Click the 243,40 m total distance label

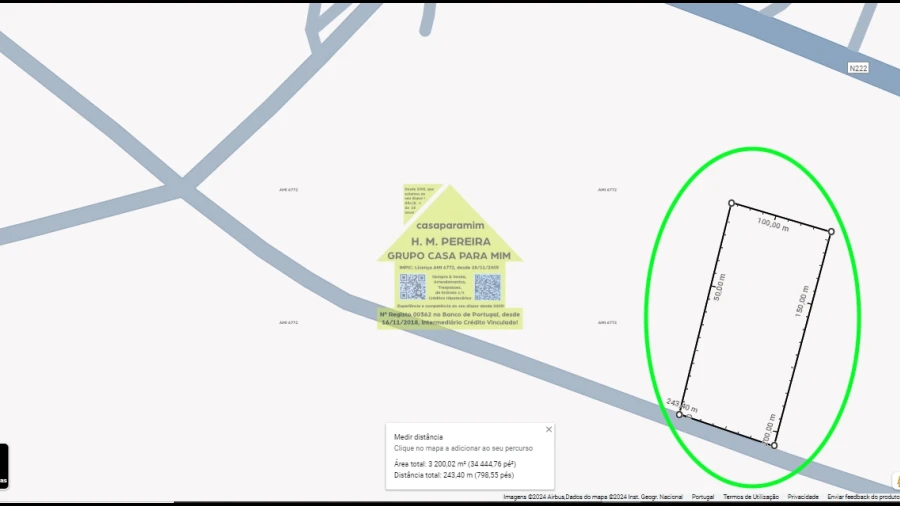tap(682, 406)
